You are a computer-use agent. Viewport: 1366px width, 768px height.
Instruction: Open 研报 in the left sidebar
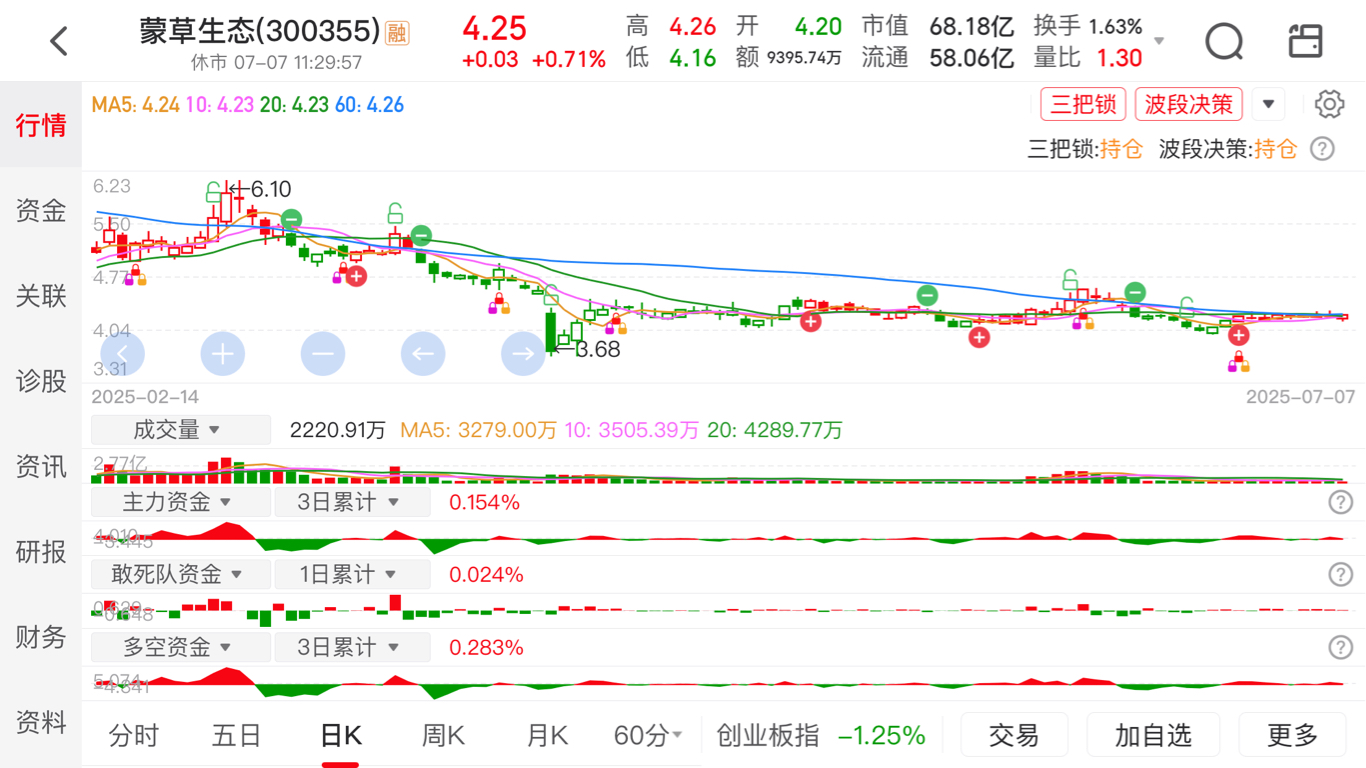(x=41, y=552)
